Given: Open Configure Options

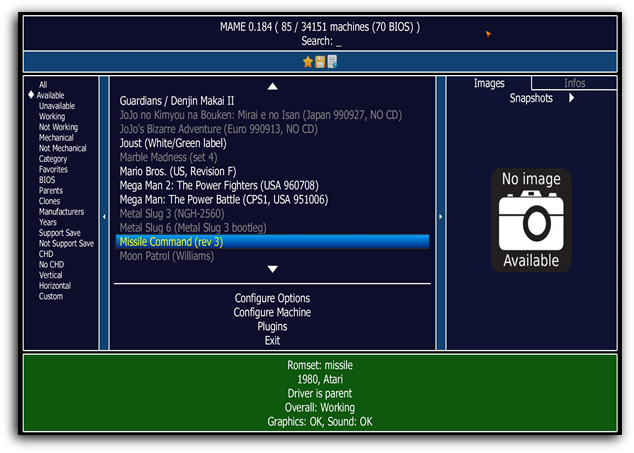Looking at the screenshot, I should 272,298.
